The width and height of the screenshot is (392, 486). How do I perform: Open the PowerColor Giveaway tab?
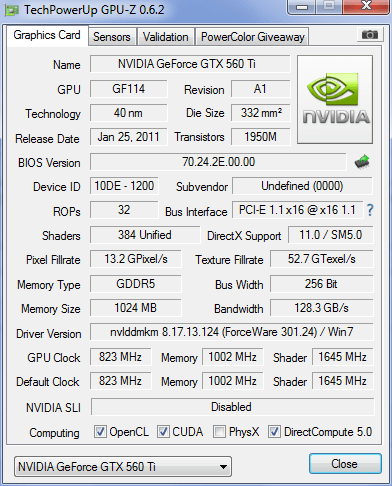click(253, 37)
